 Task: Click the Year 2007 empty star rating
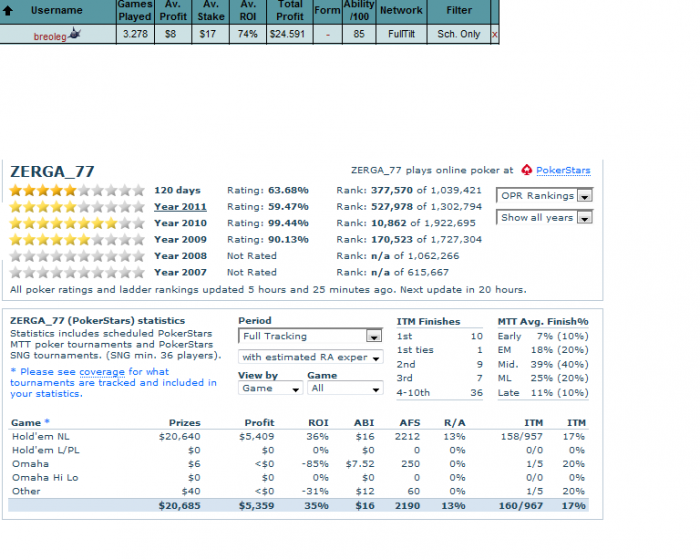(x=77, y=272)
